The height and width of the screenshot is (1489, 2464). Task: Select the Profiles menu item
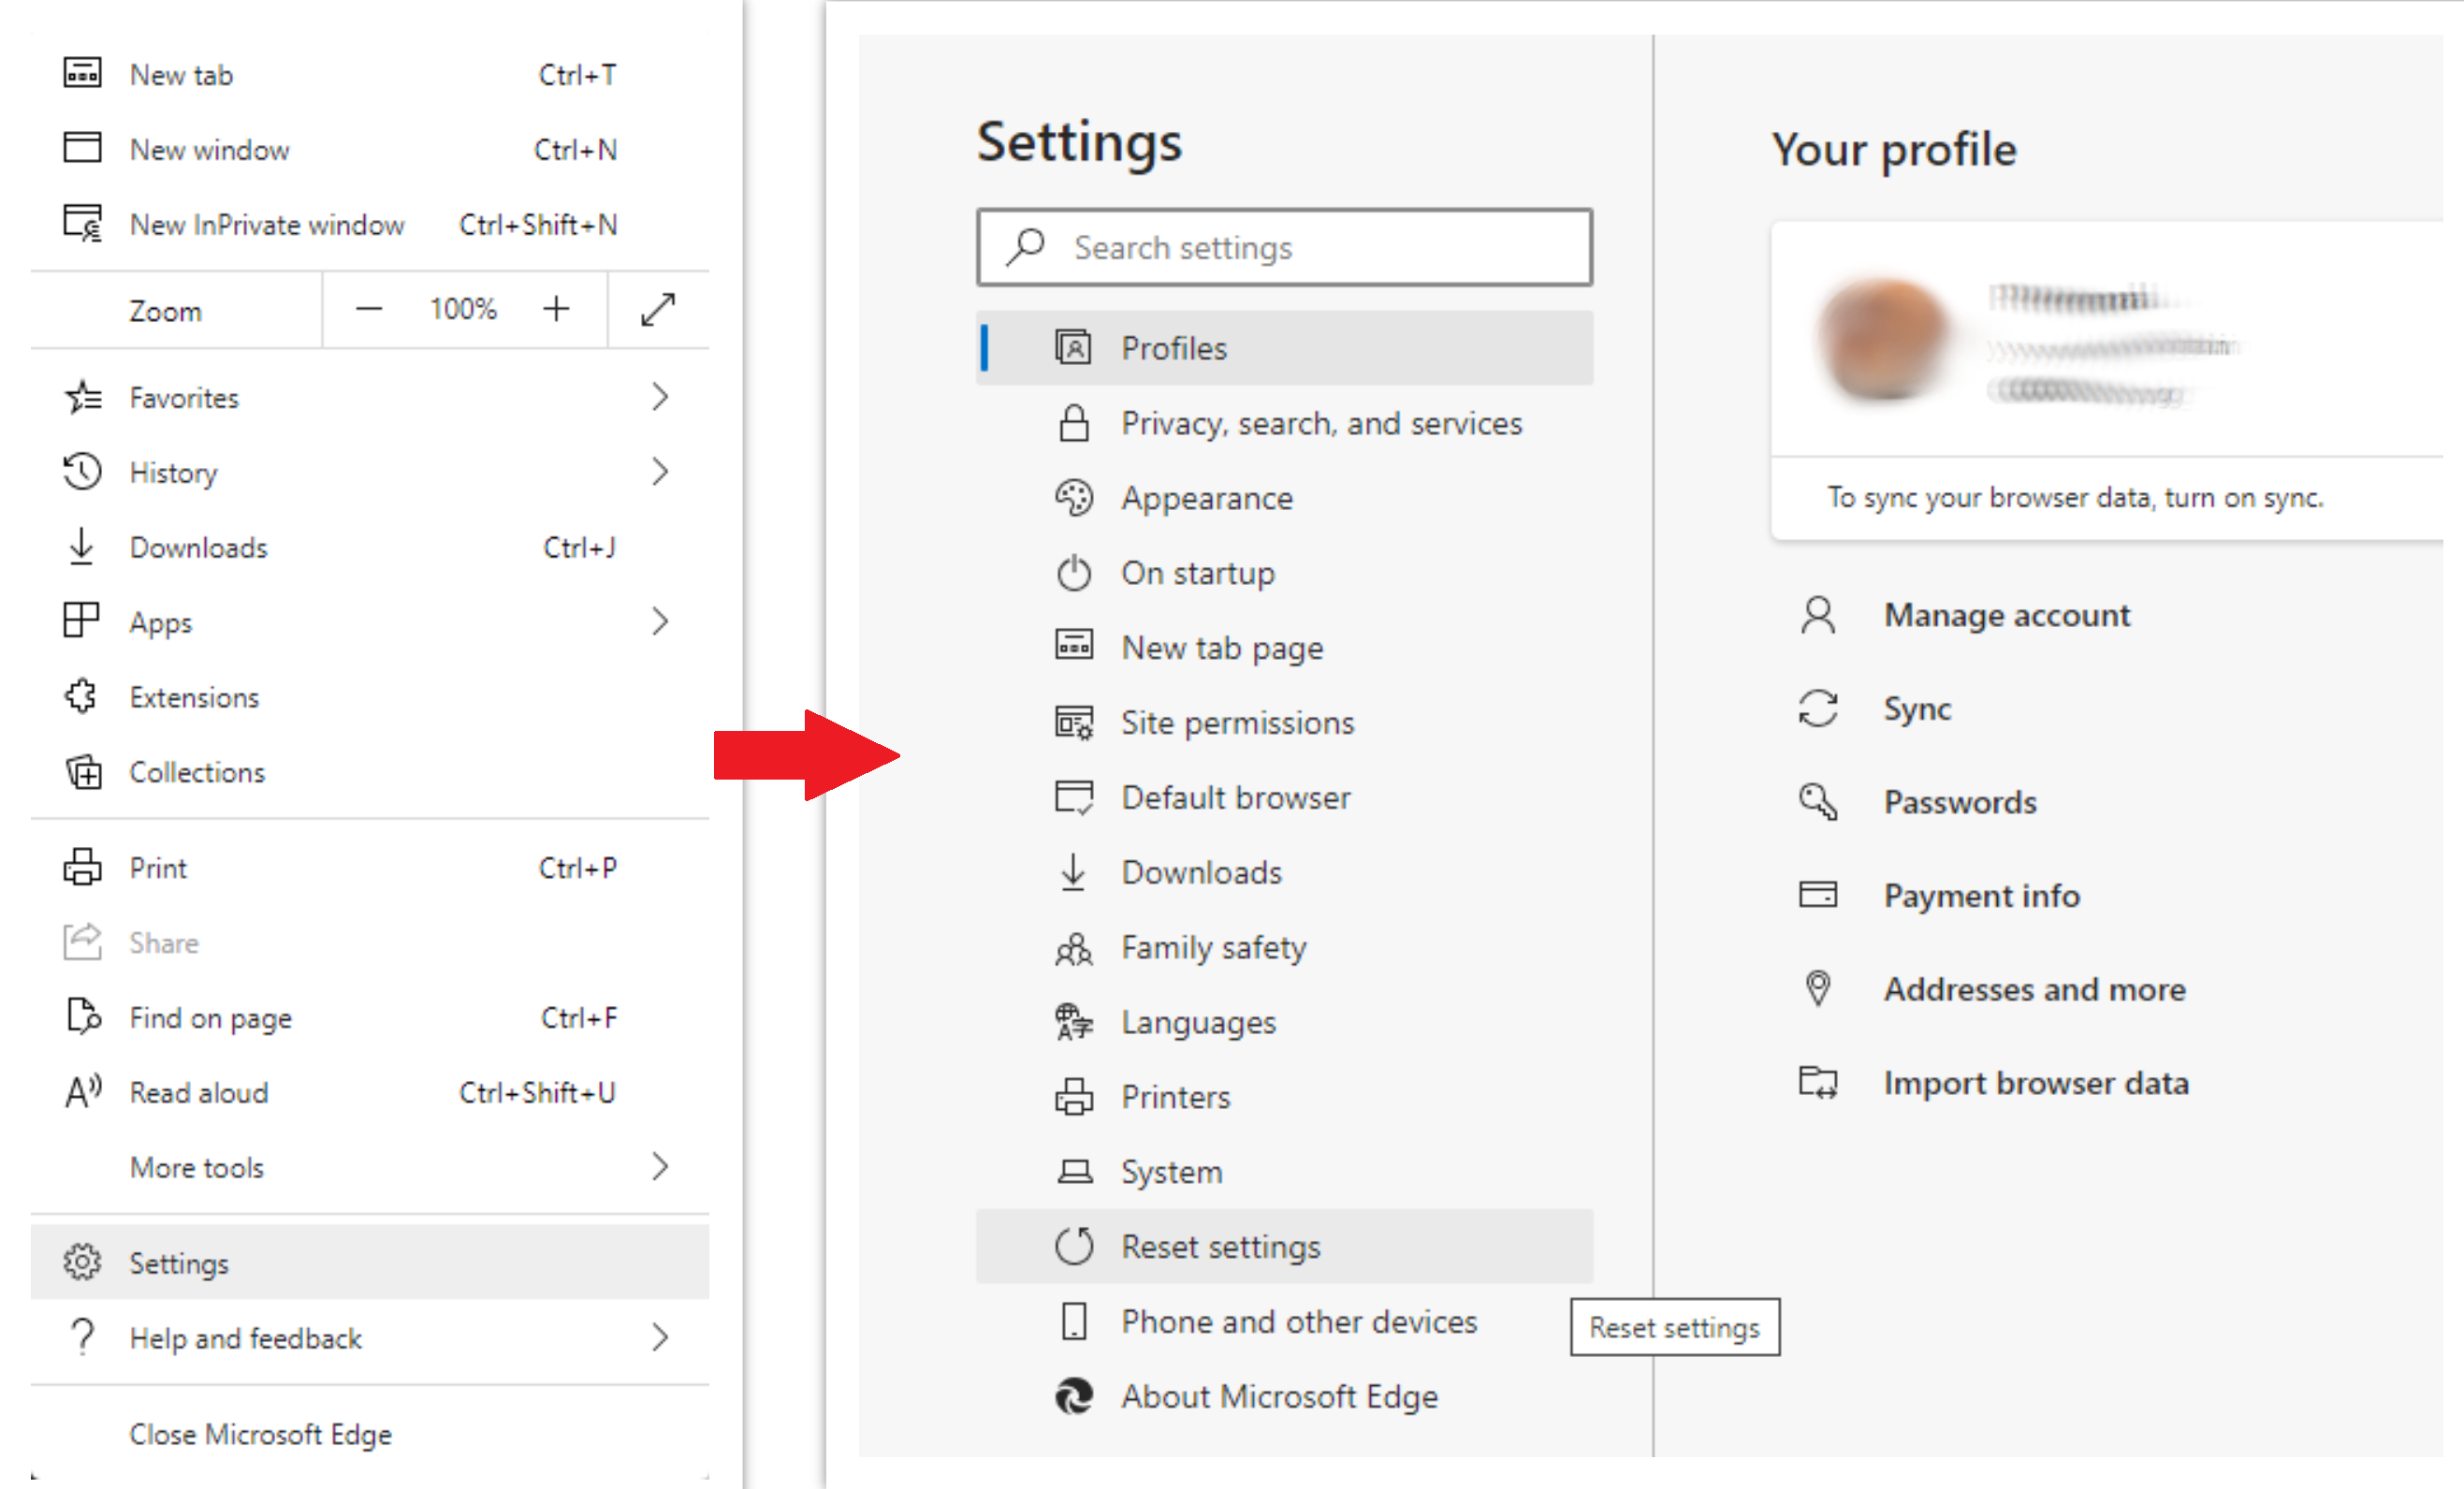[x=1175, y=348]
